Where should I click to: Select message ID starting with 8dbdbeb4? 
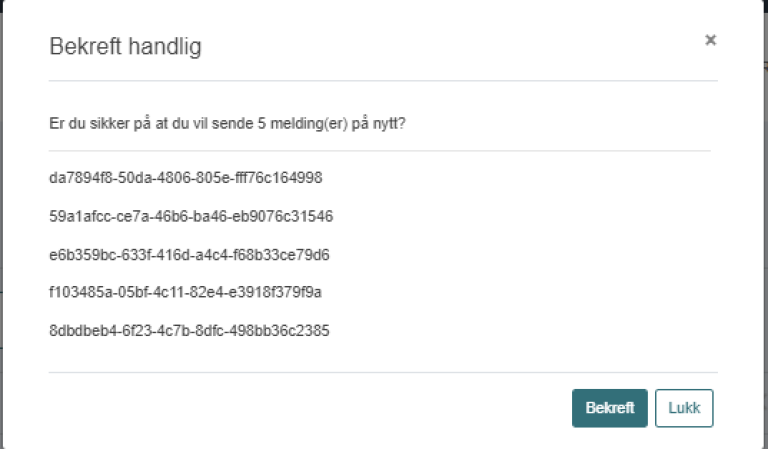click(x=189, y=330)
